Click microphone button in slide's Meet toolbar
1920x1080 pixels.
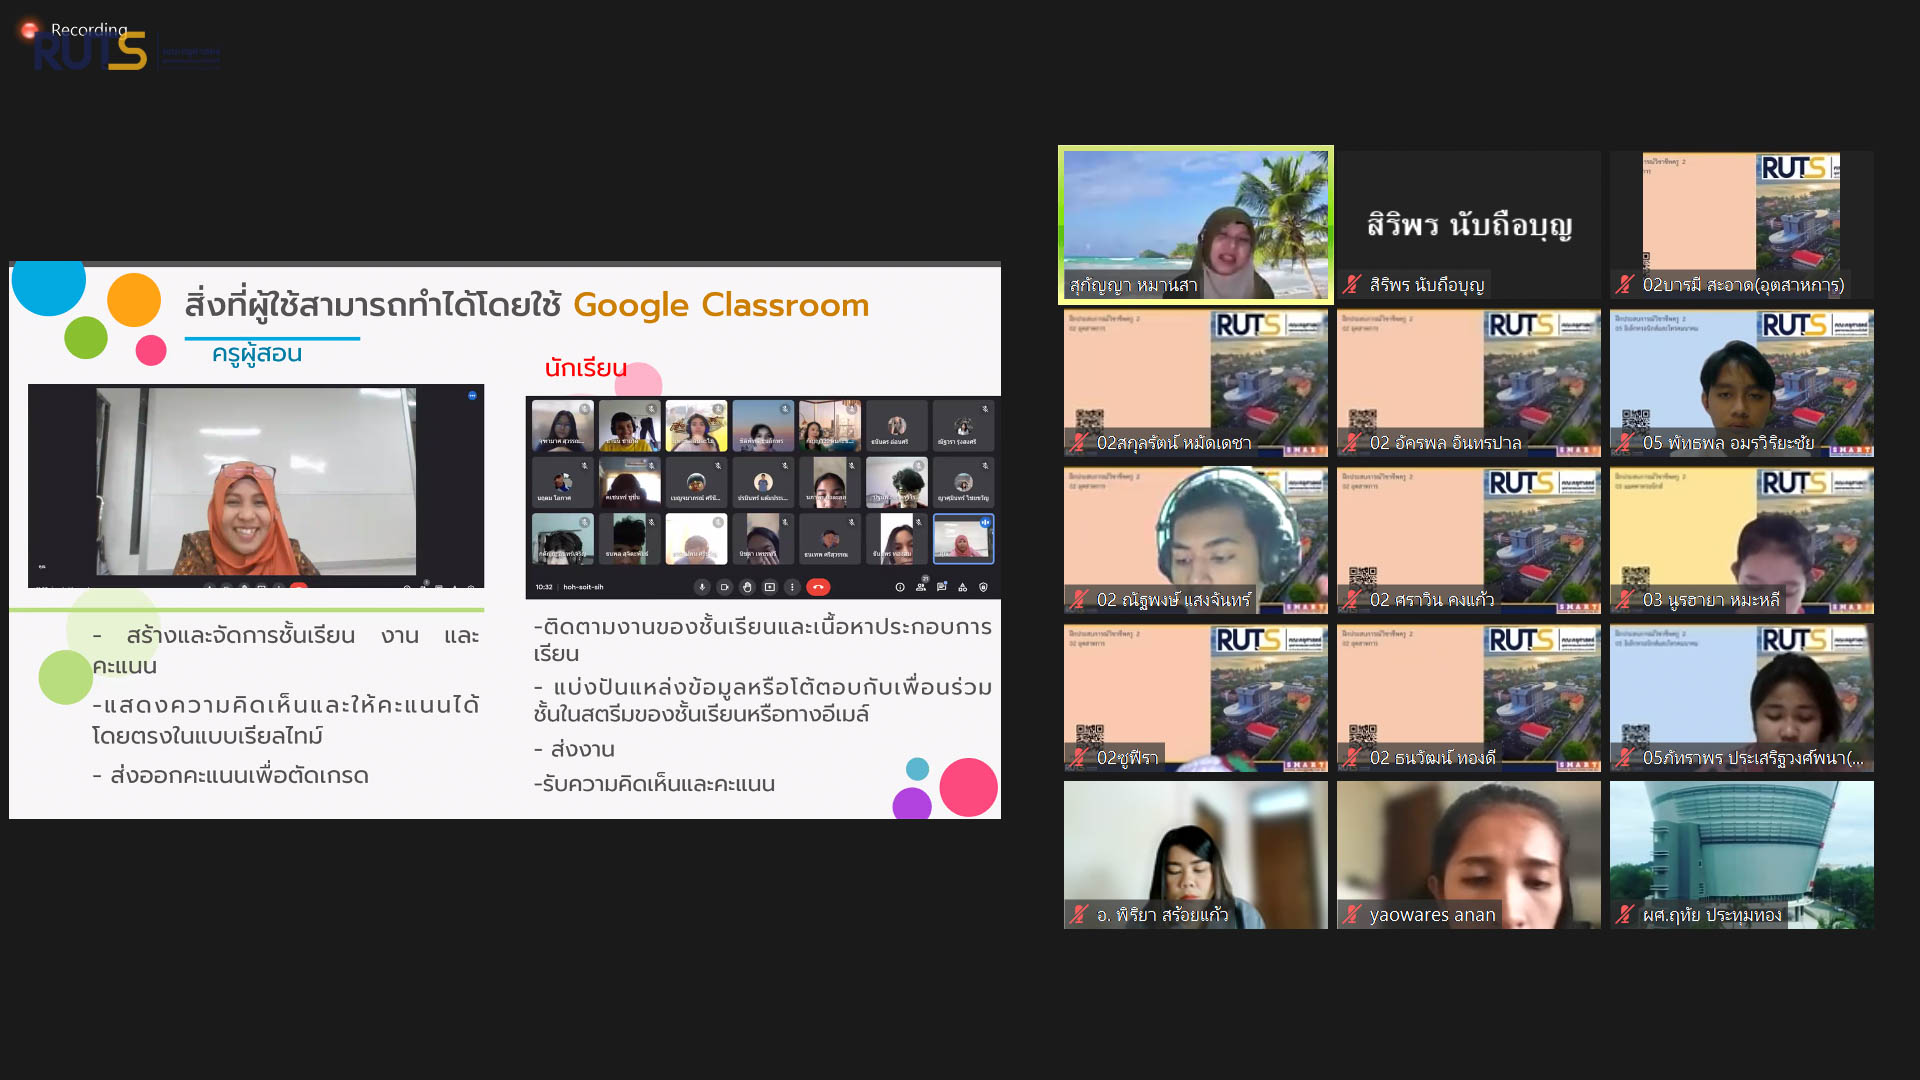[x=702, y=587]
